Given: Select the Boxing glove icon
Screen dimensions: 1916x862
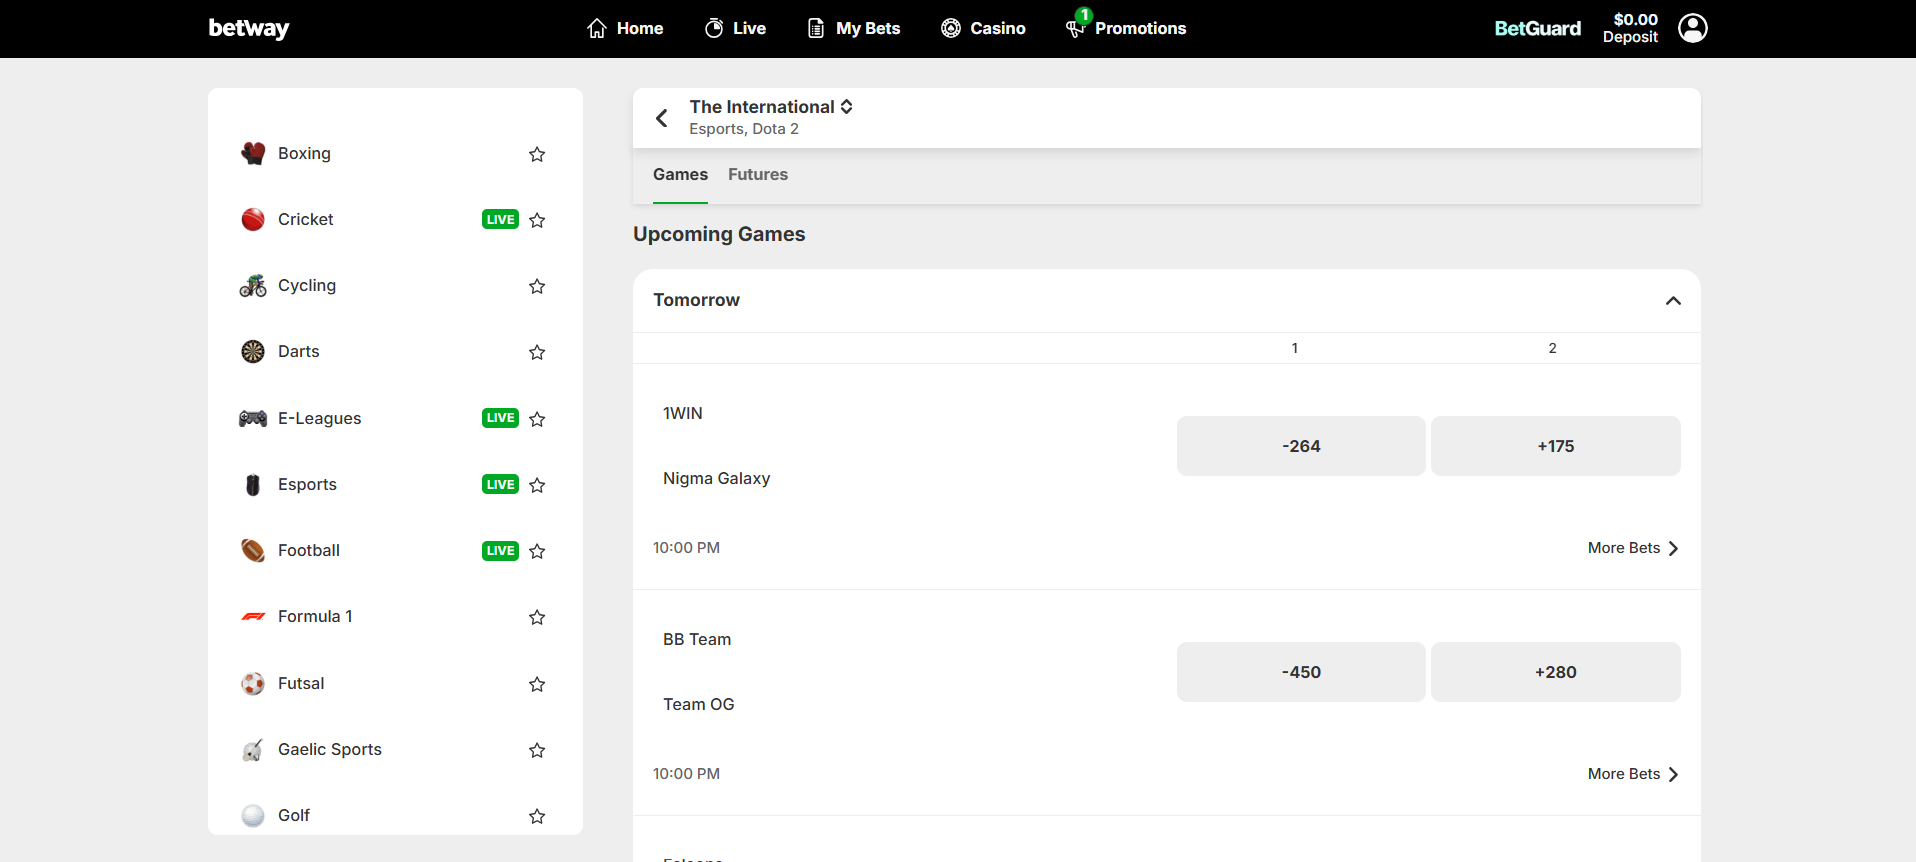Looking at the screenshot, I should pyautogui.click(x=253, y=153).
